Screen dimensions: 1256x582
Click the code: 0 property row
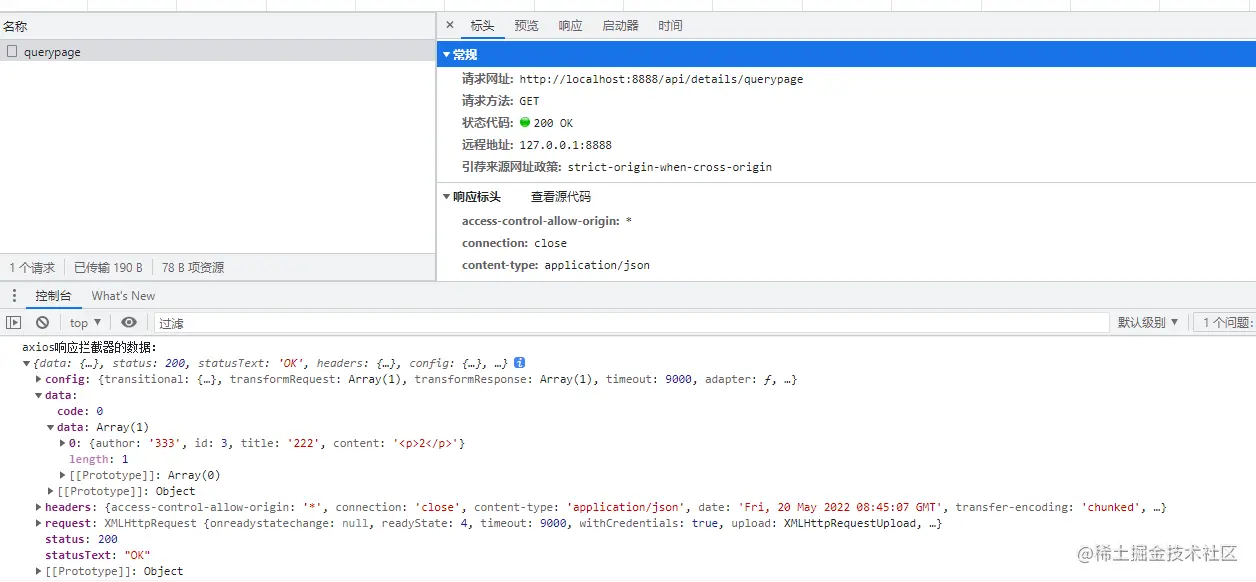[x=80, y=411]
